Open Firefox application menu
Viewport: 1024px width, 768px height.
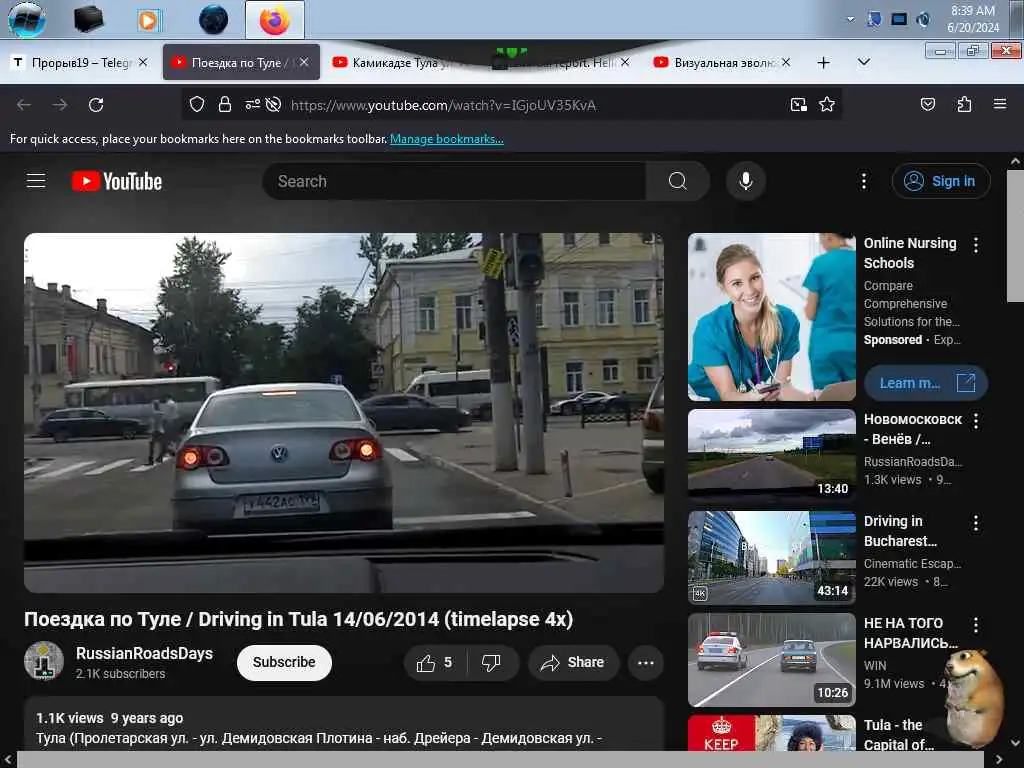tap(1000, 104)
